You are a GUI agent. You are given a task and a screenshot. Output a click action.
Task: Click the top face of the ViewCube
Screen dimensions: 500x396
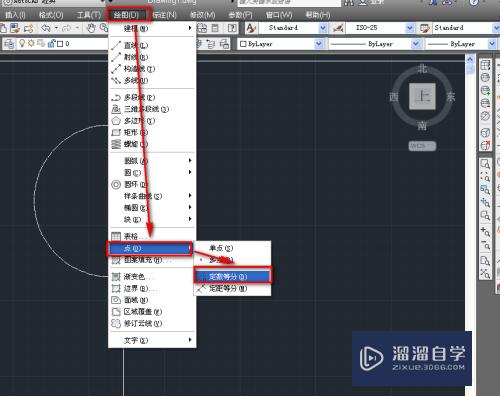tap(422, 96)
